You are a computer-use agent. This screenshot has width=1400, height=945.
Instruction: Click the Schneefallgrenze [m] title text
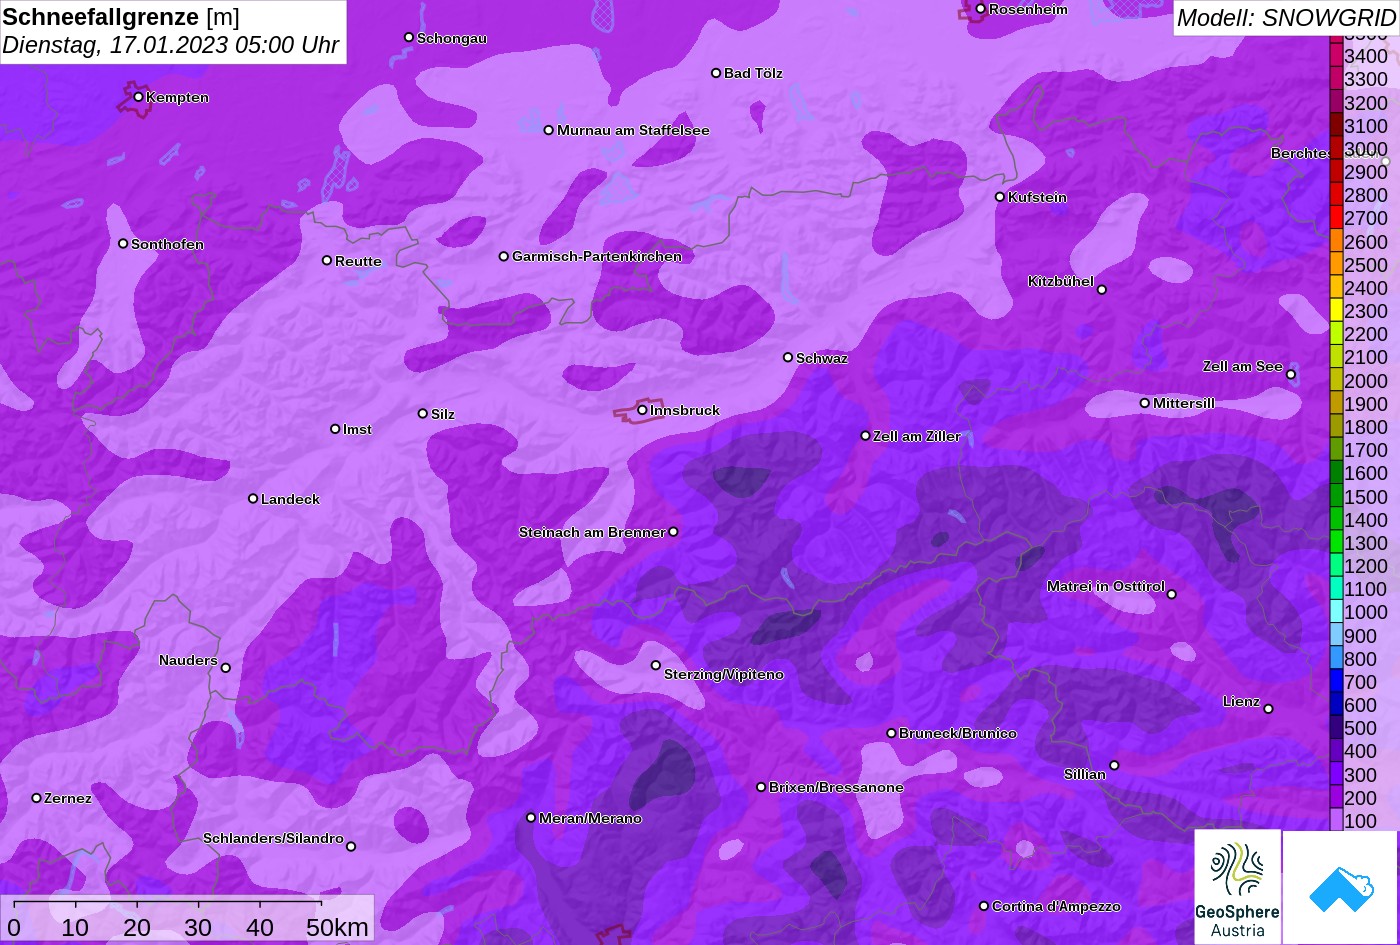tap(121, 17)
